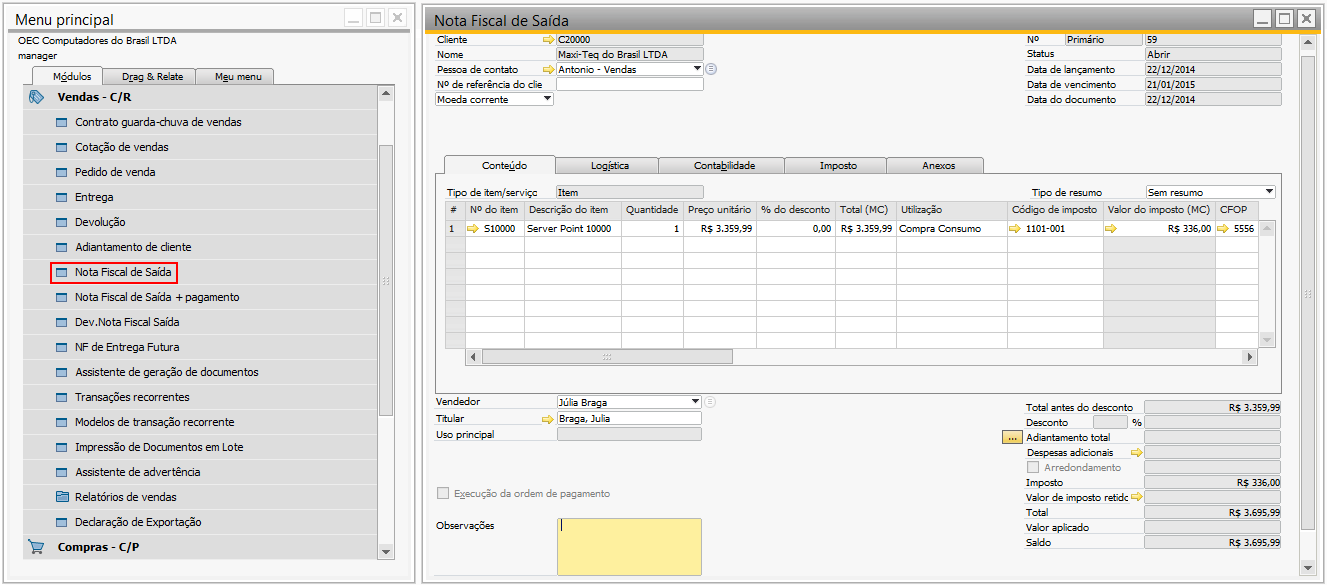Image resolution: width=1327 pixels, height=585 pixels.
Task: Toggle the Execução da ordem de pagamento checkbox
Action: 443,493
